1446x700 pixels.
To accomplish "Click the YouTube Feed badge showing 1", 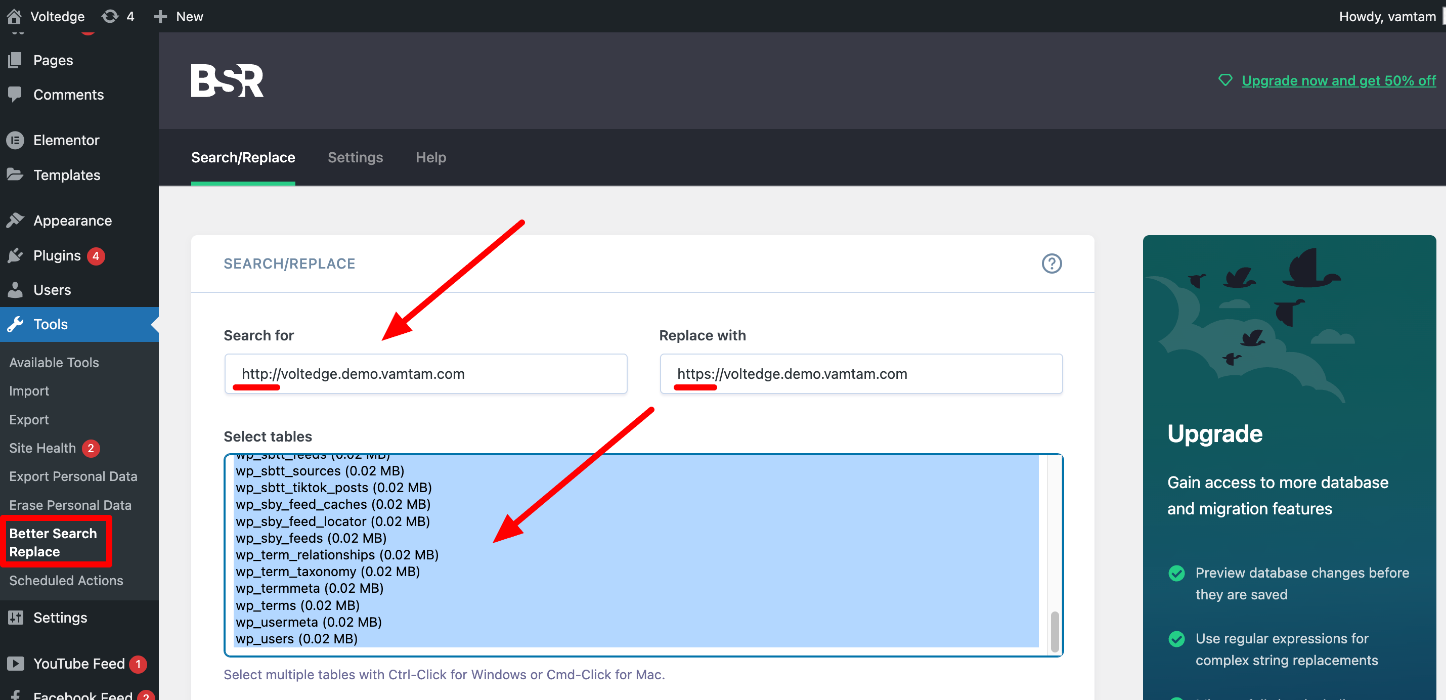I will point(138,664).
